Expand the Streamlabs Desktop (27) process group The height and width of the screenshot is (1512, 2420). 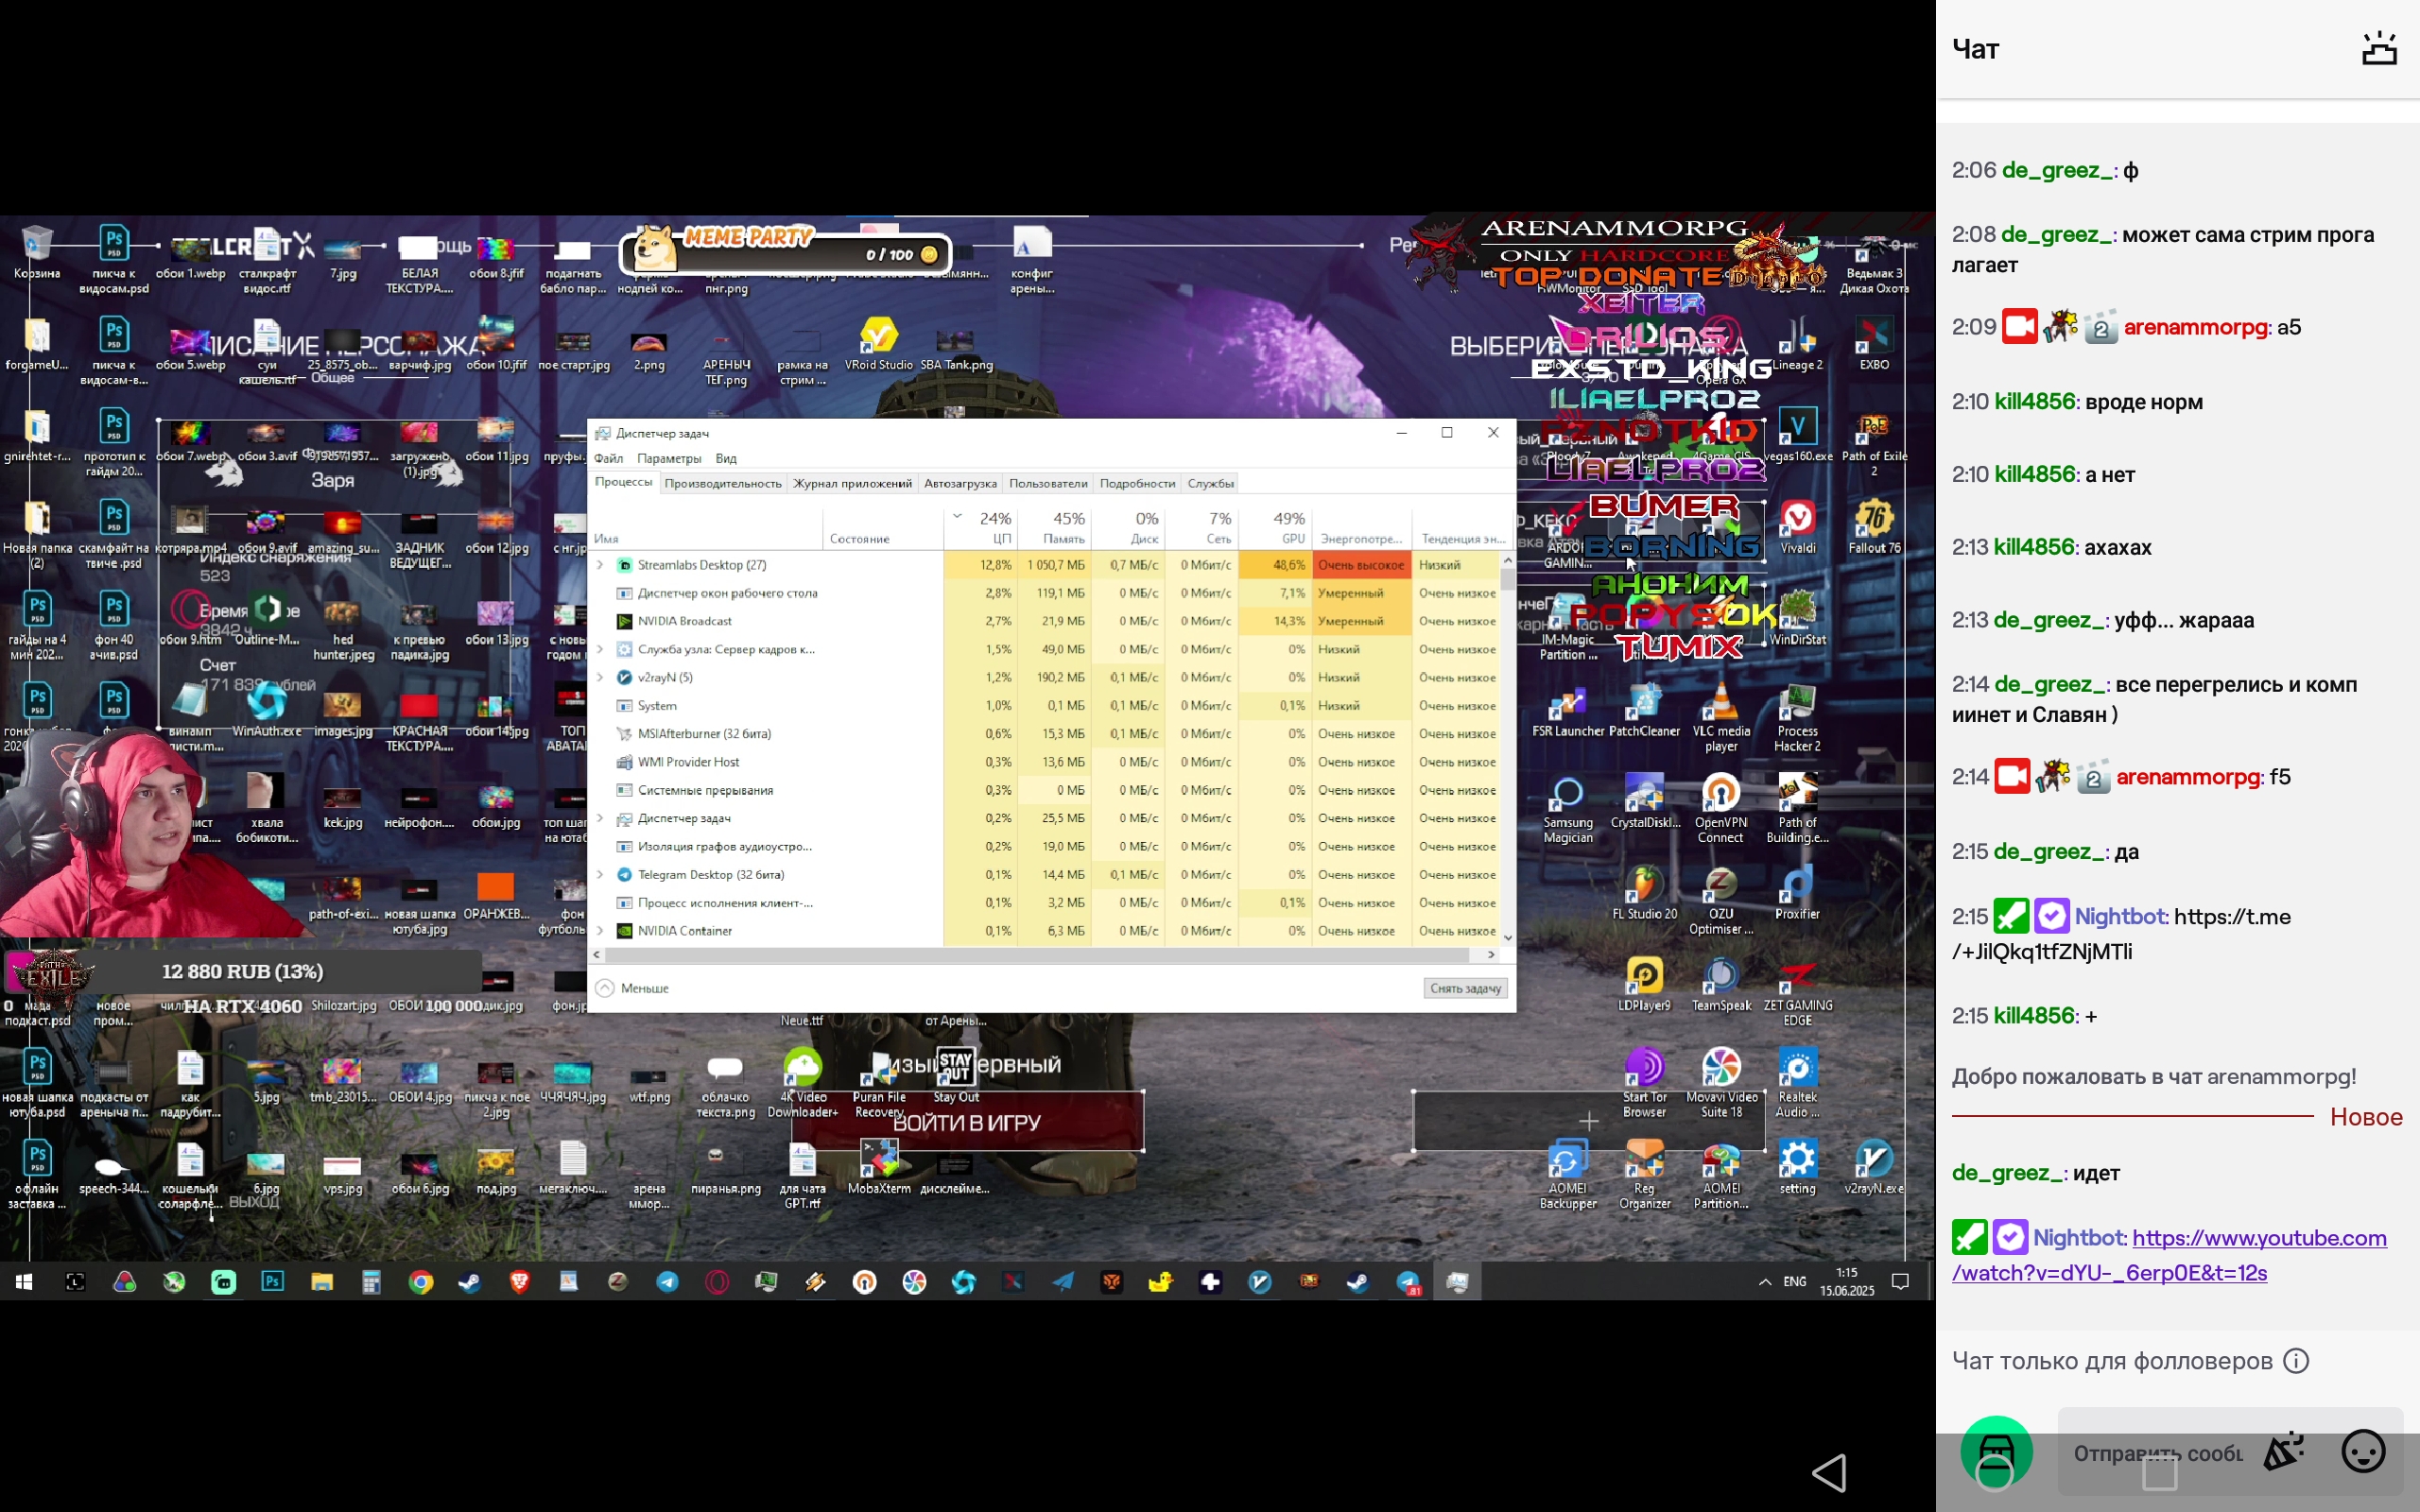[600, 565]
